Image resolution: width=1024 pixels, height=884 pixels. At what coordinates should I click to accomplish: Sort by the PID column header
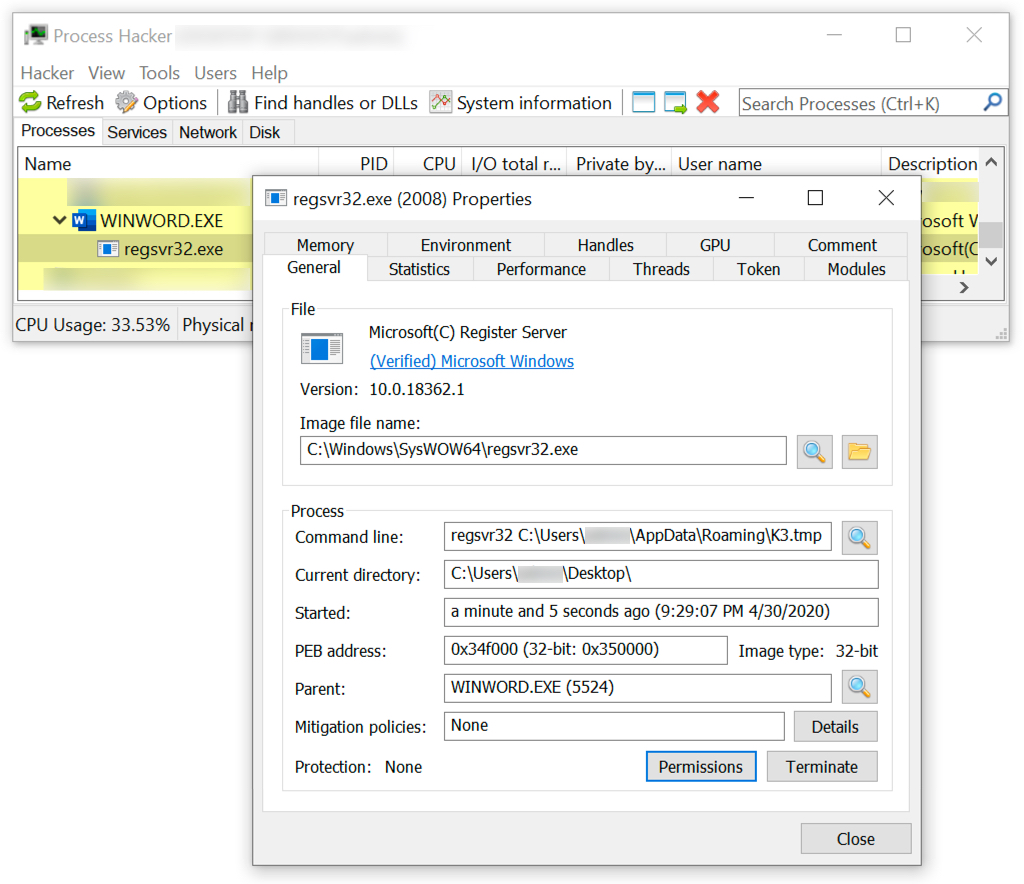(357, 164)
